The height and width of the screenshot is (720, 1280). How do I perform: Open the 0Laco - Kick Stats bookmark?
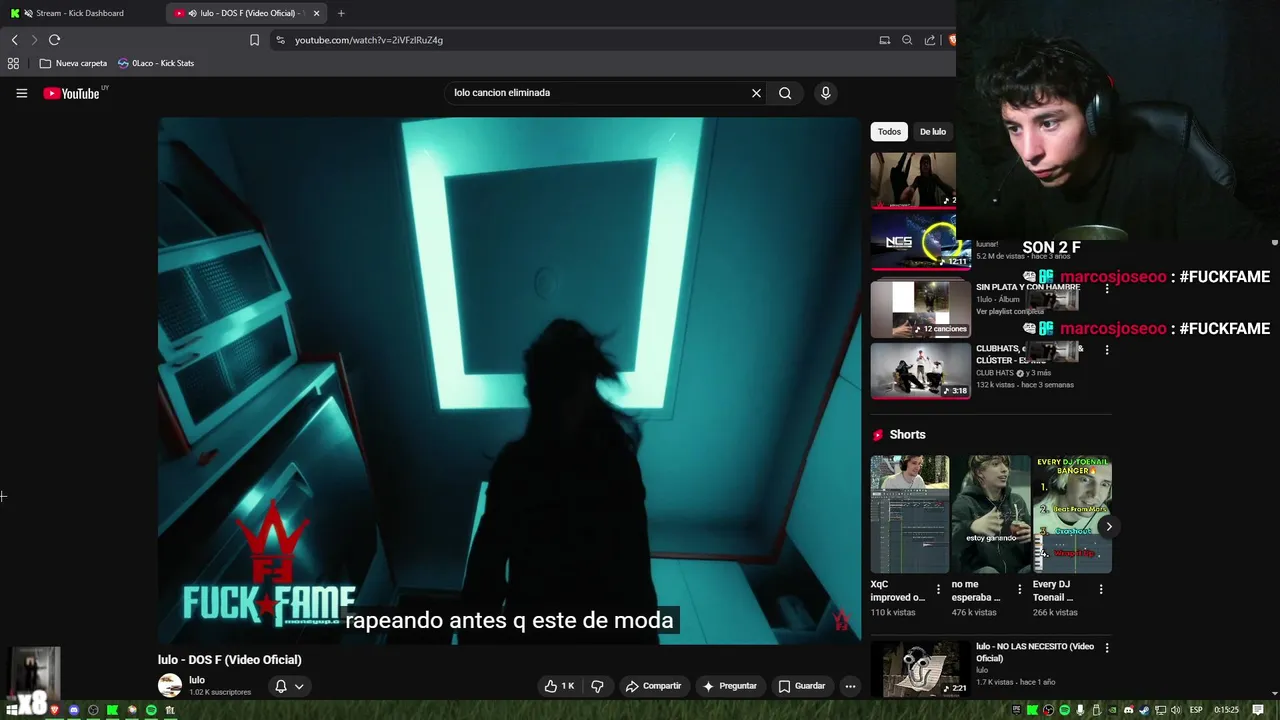pyautogui.click(x=155, y=63)
